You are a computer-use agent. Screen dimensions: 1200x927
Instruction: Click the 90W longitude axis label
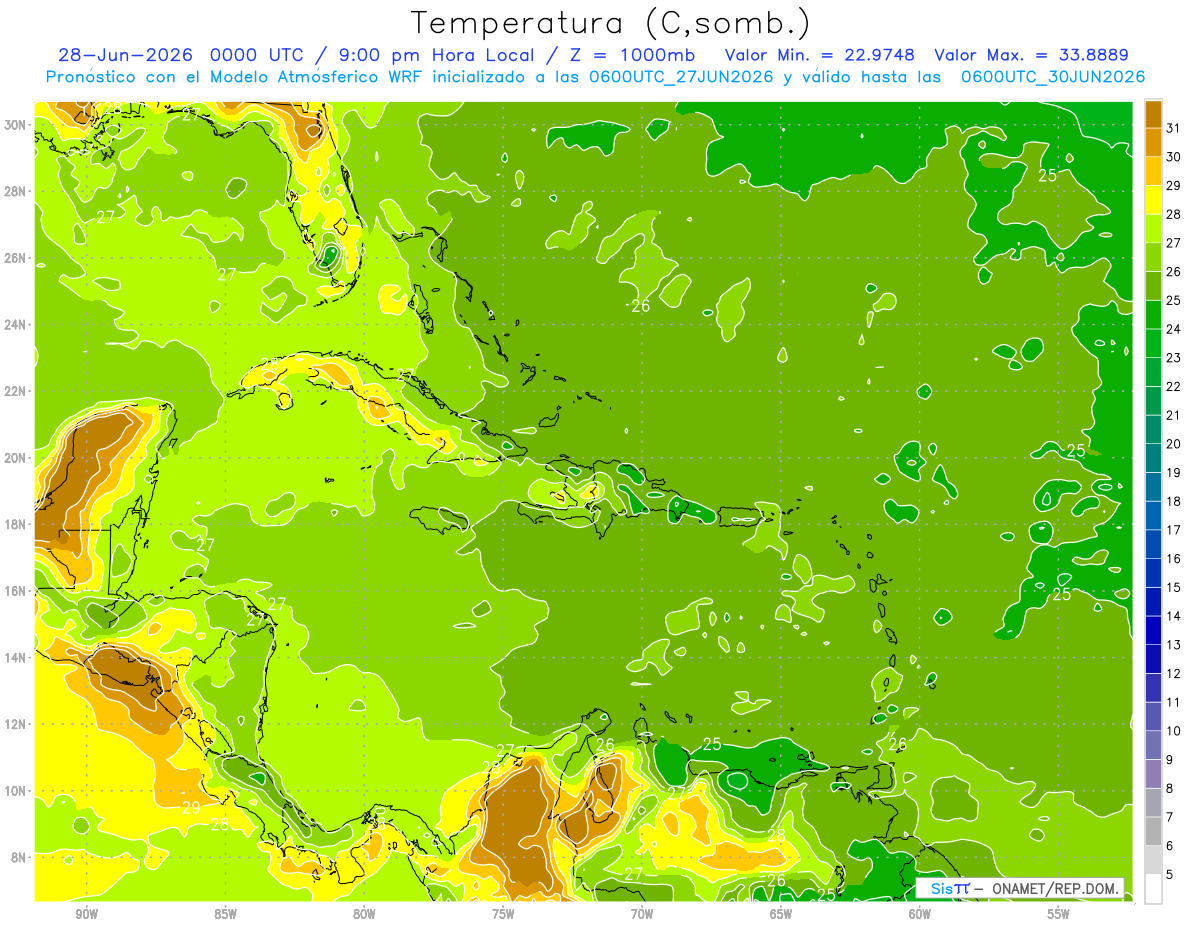[x=86, y=913]
